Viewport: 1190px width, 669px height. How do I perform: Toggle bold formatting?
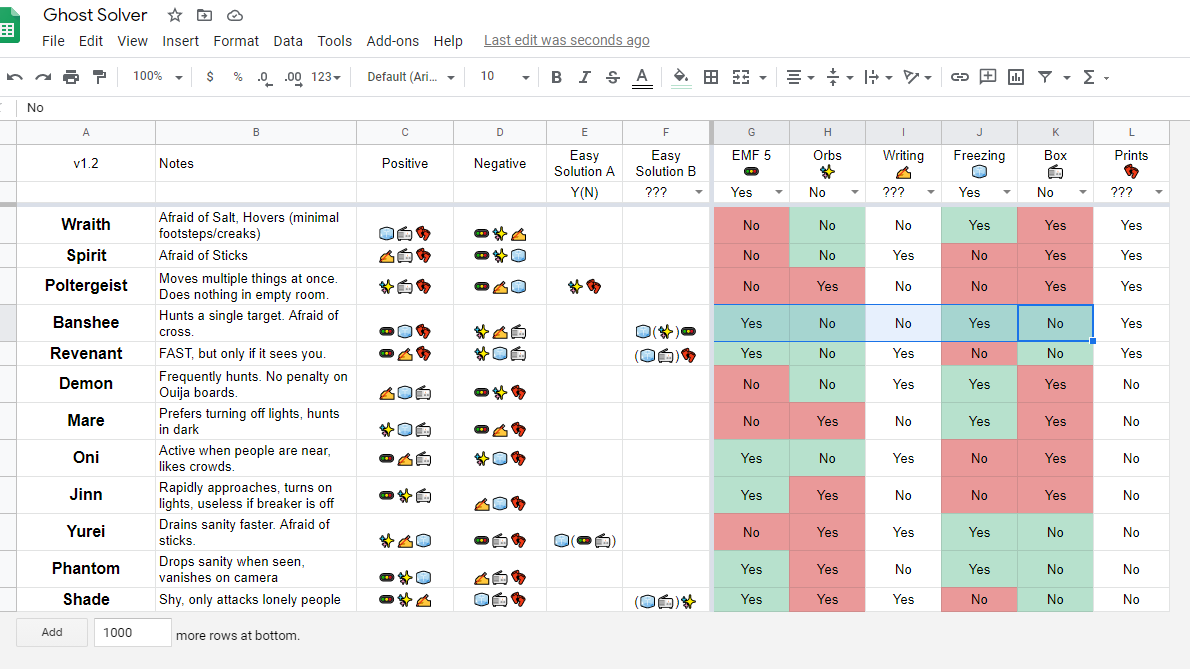tap(556, 77)
